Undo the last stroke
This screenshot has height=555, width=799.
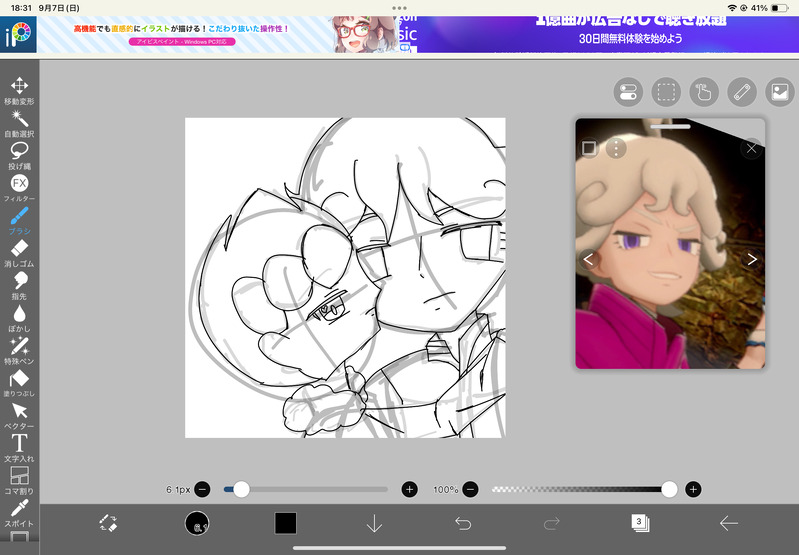tap(463, 523)
